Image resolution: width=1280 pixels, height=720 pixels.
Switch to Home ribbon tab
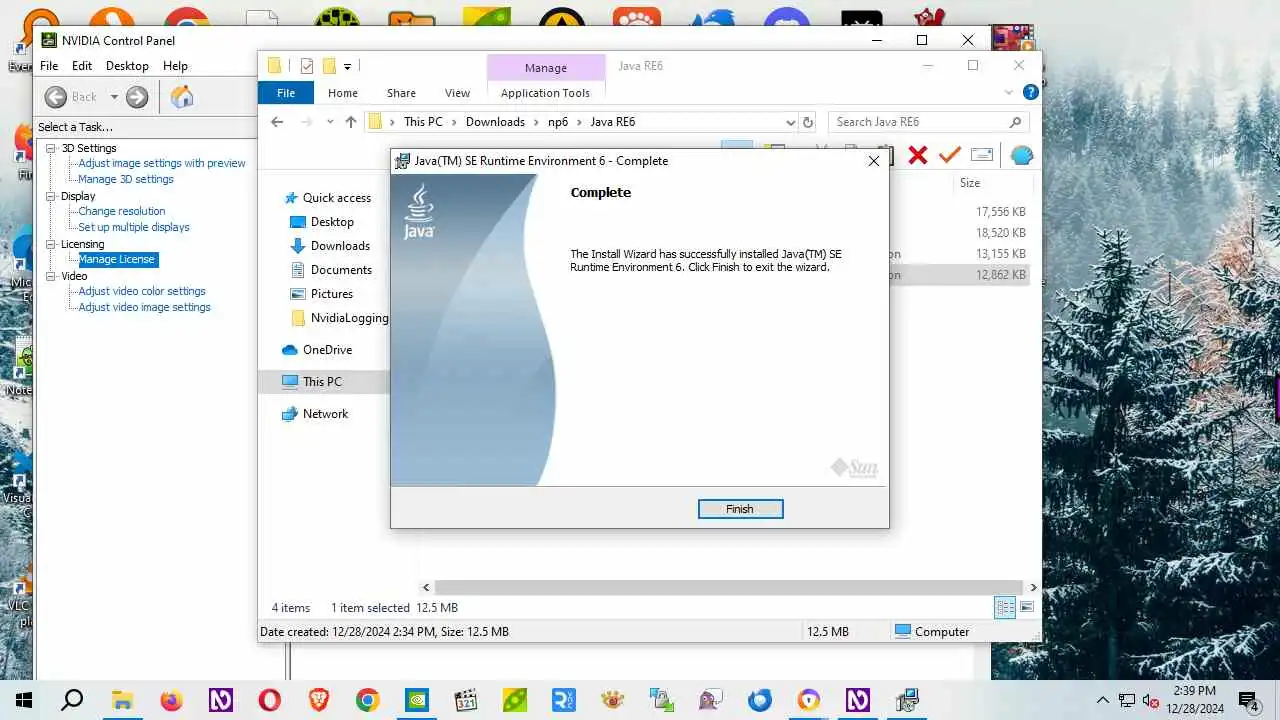click(x=343, y=93)
